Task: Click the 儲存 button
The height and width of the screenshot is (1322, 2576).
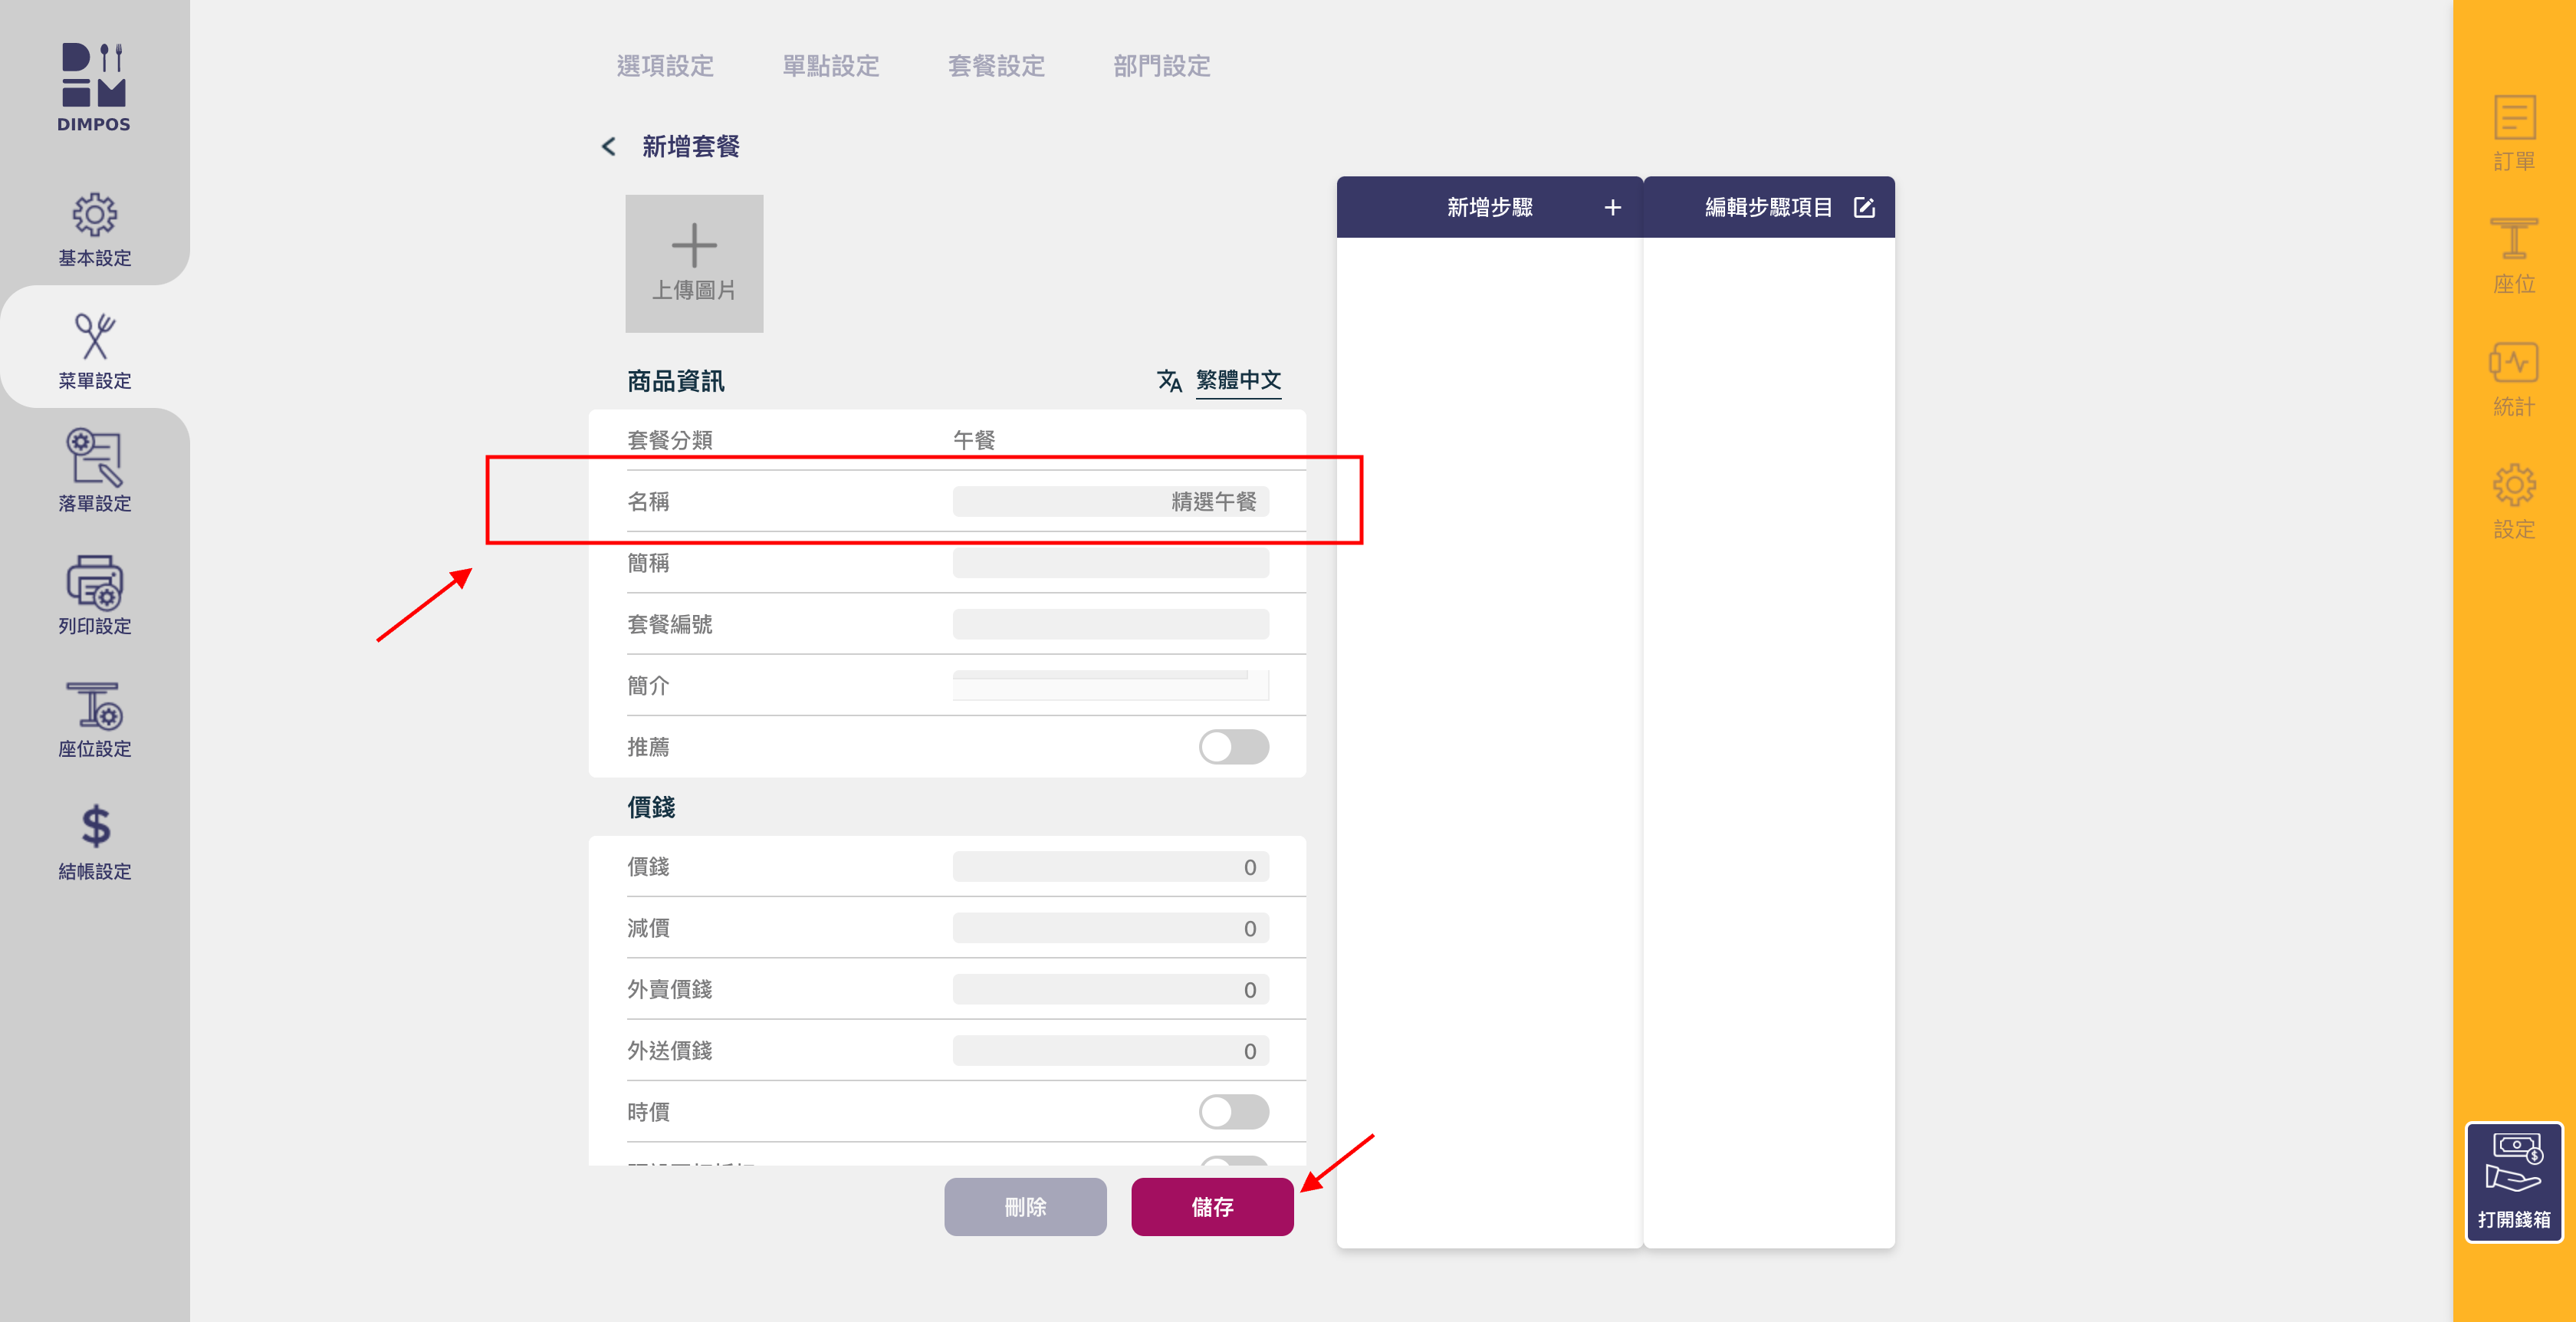Action: click(x=1211, y=1206)
